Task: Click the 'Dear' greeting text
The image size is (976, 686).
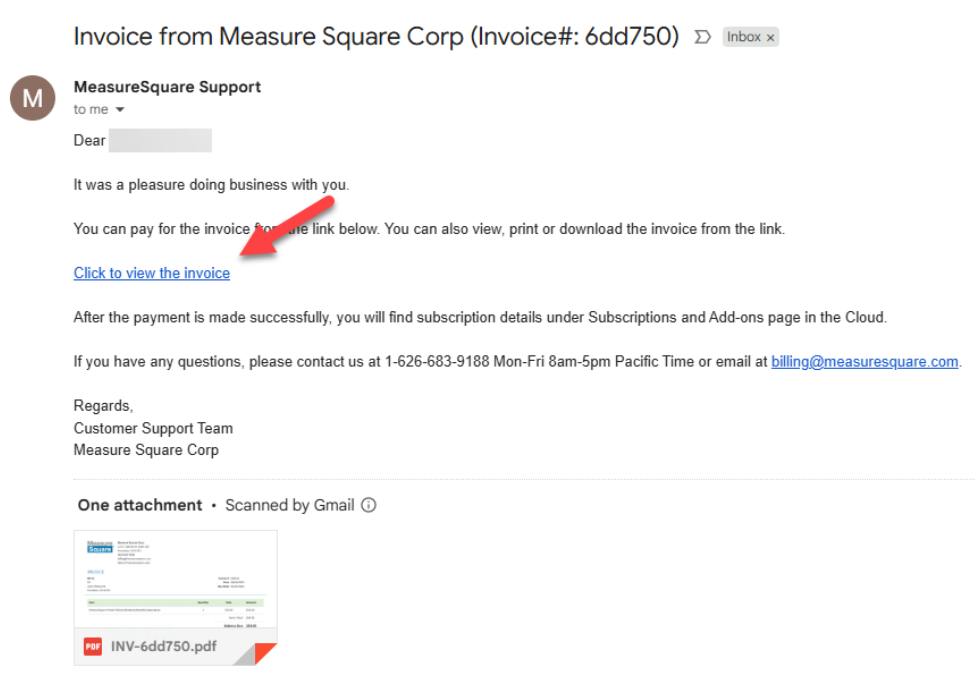Action: click(90, 140)
